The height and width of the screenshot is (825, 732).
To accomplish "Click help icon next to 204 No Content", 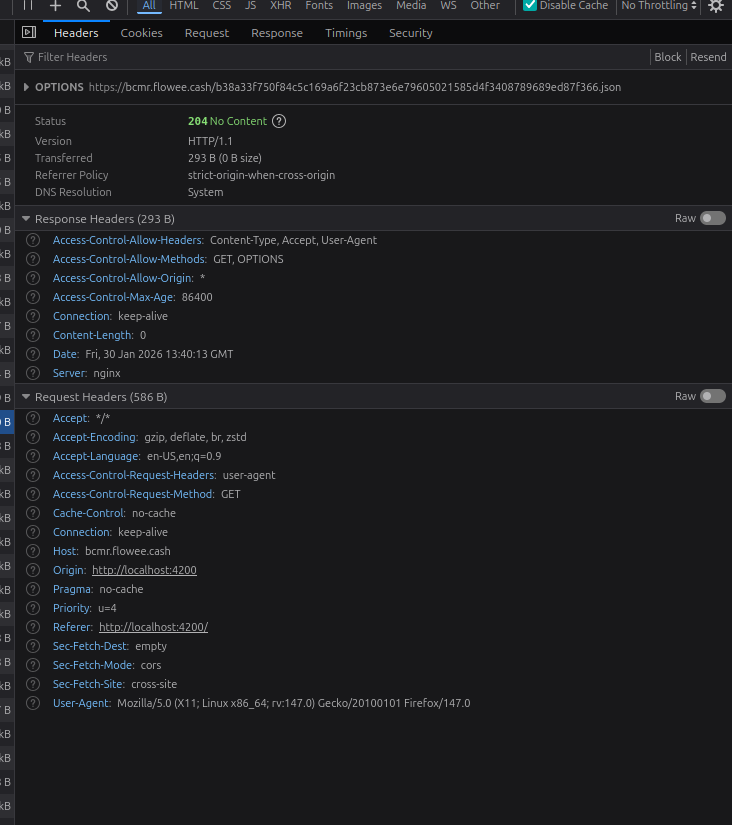I will click(x=279, y=121).
